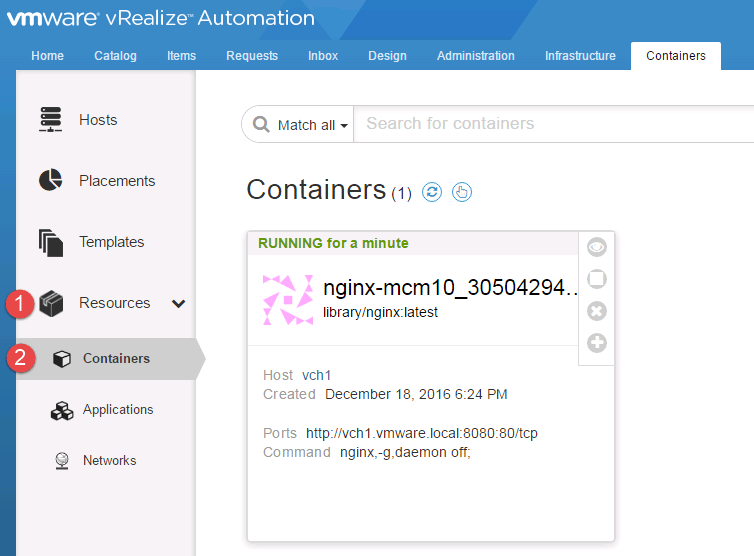Toggle container details eye icon
The width and height of the screenshot is (754, 556).
(x=597, y=247)
